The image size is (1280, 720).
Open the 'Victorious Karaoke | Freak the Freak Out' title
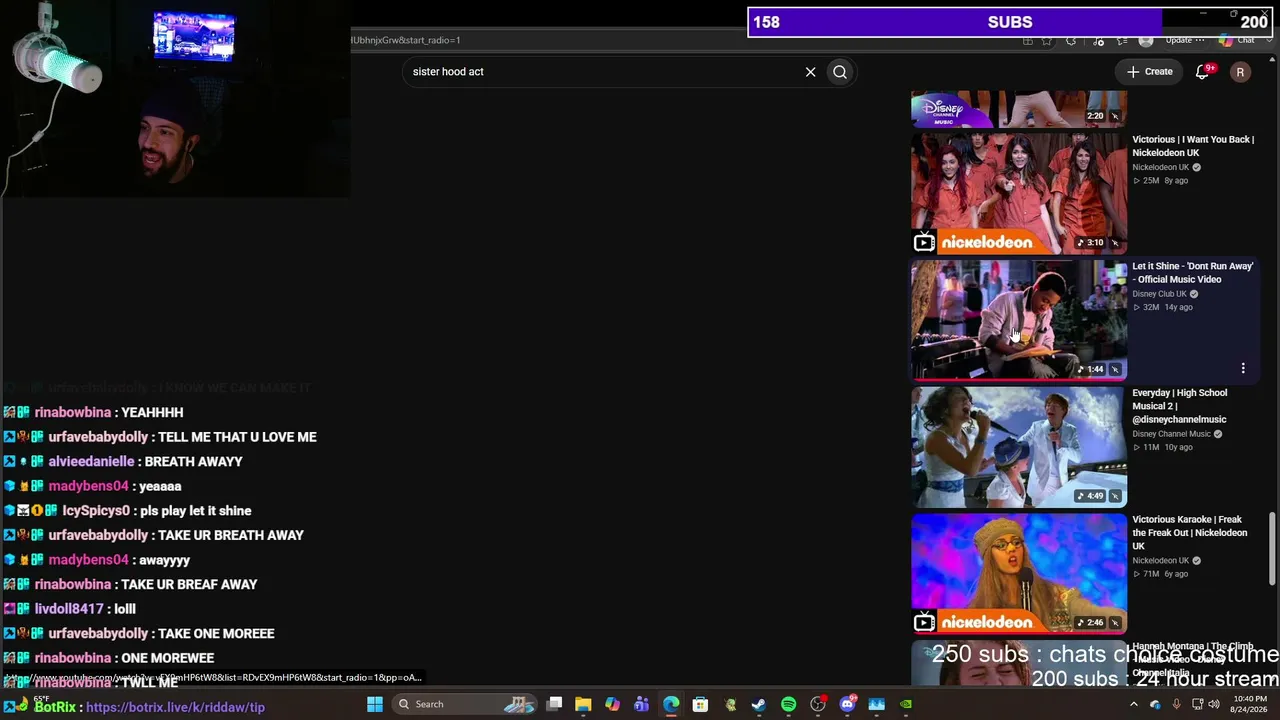1190,533
